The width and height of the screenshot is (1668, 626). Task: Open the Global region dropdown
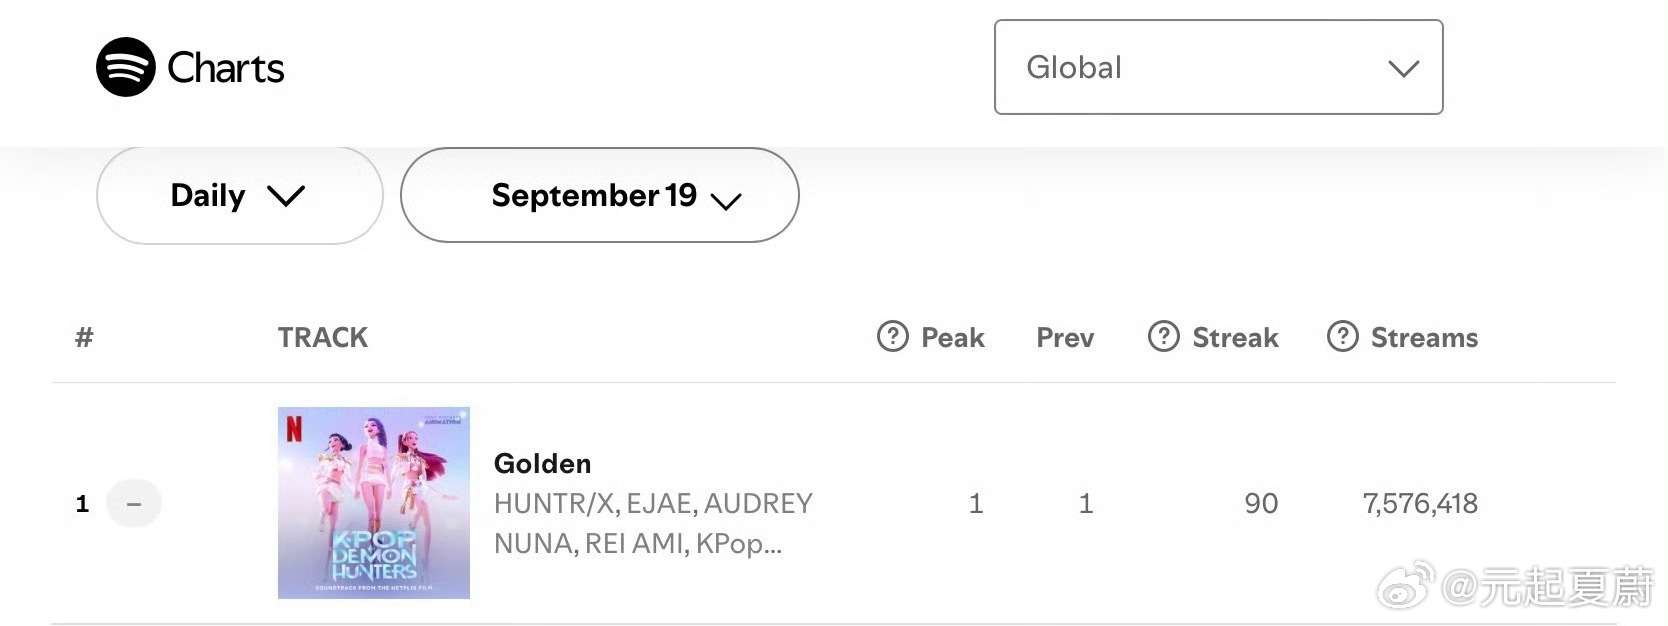pos(1218,67)
